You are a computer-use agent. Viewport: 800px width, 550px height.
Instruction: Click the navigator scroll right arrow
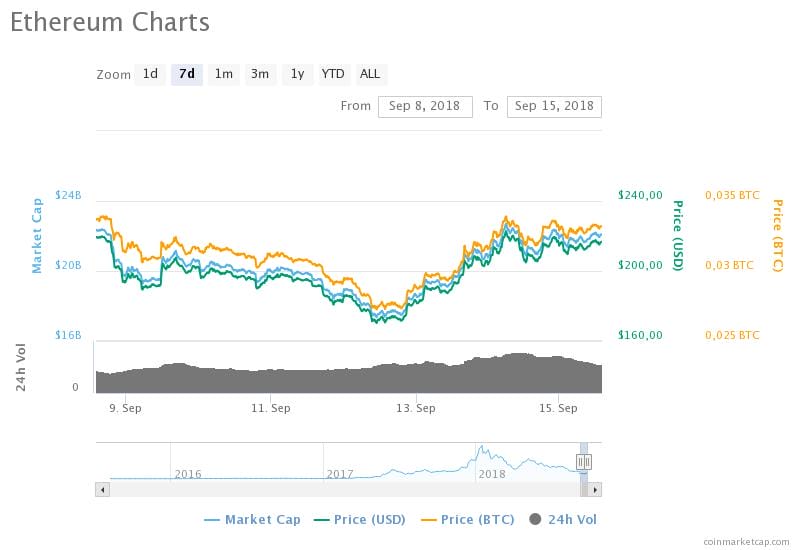coord(595,490)
